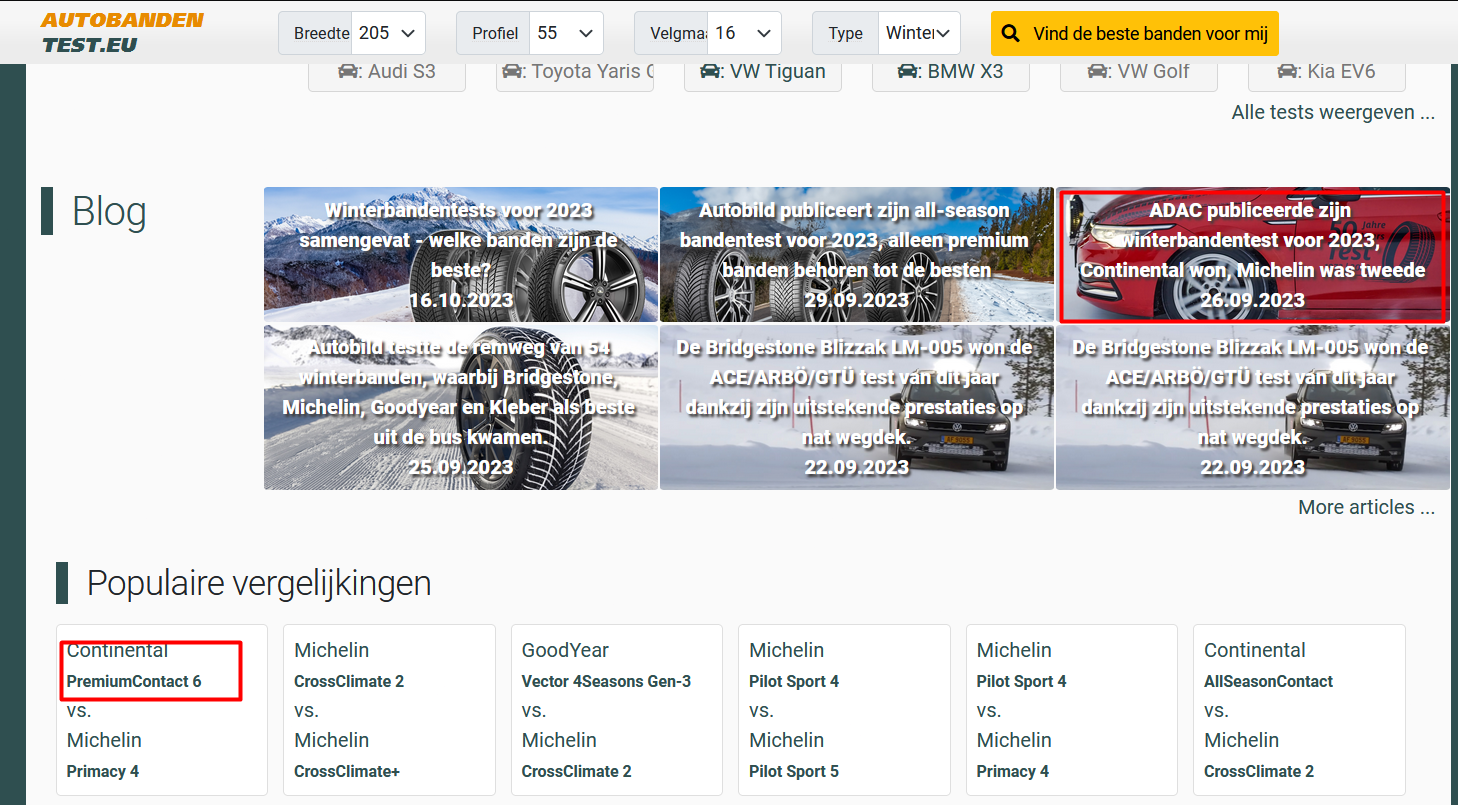The height and width of the screenshot is (805, 1458).
Task: Click date '16.10.2023' on the first article
Action: [x=461, y=300]
